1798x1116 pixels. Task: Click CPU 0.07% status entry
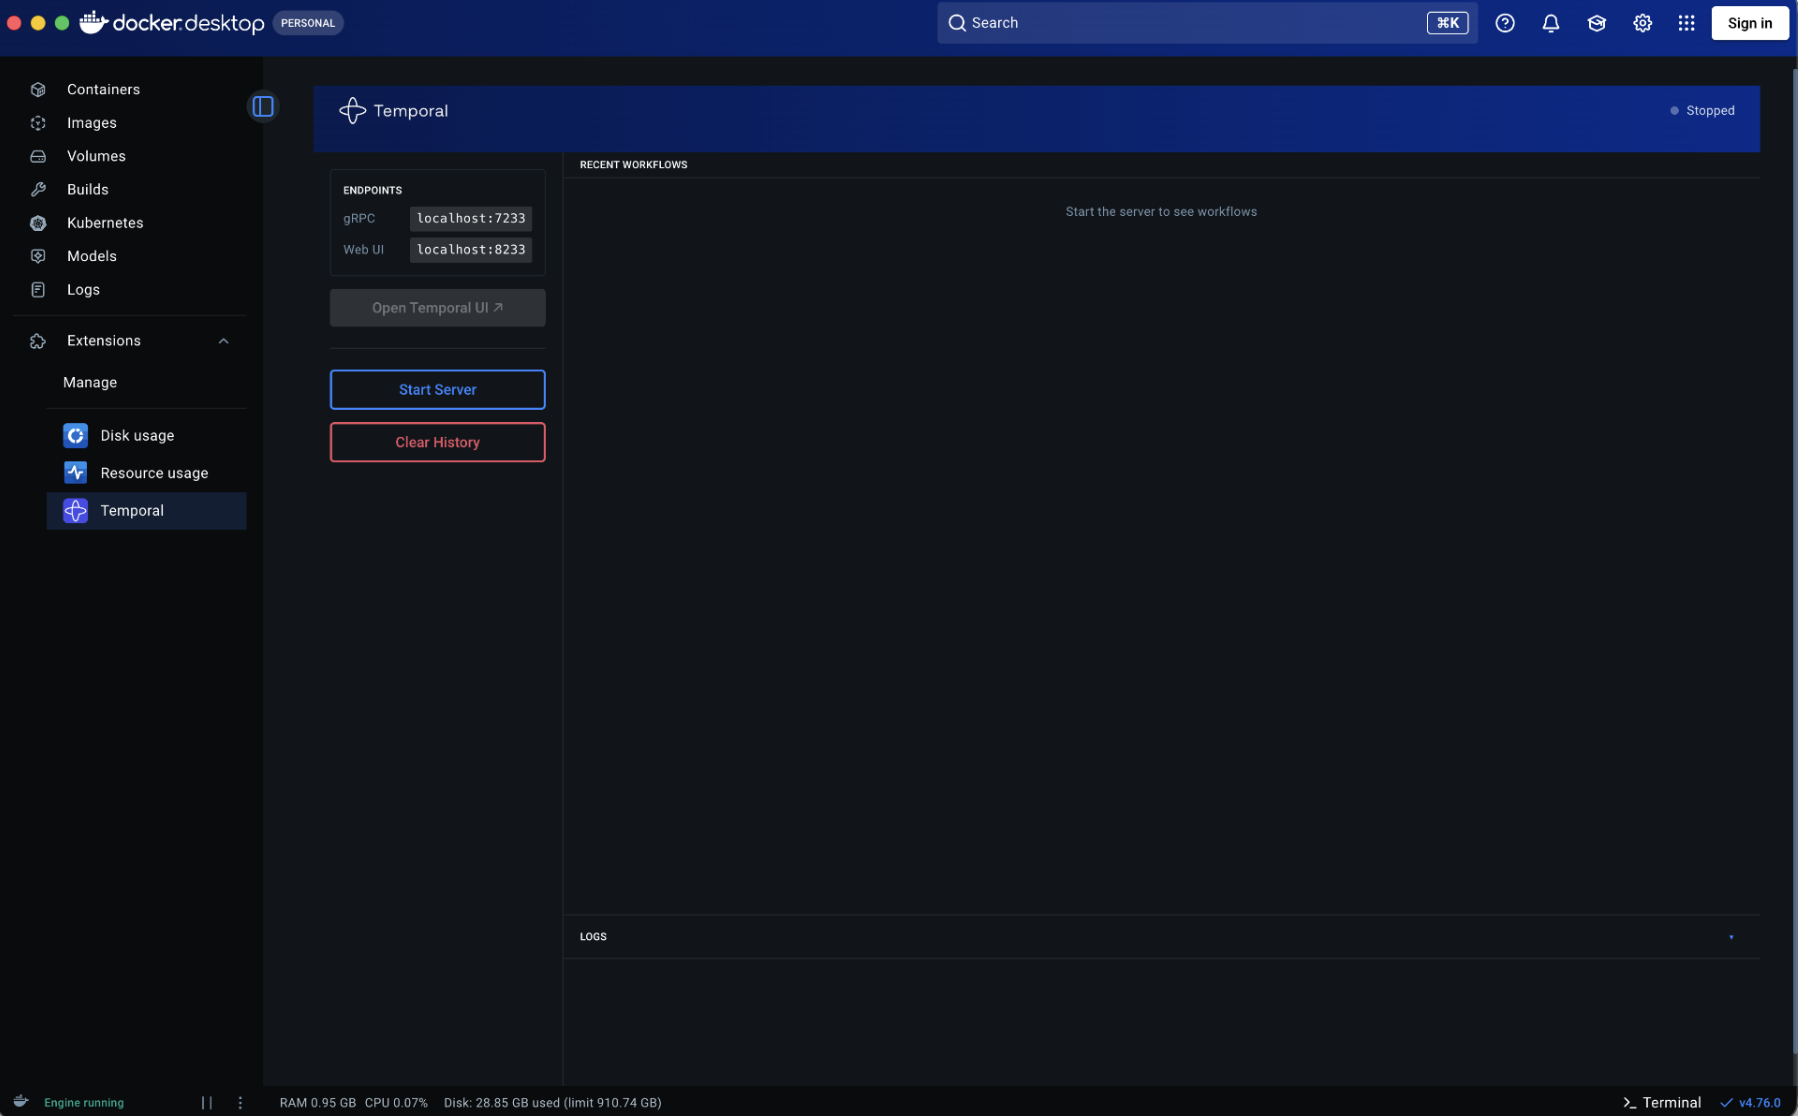click(x=396, y=1102)
